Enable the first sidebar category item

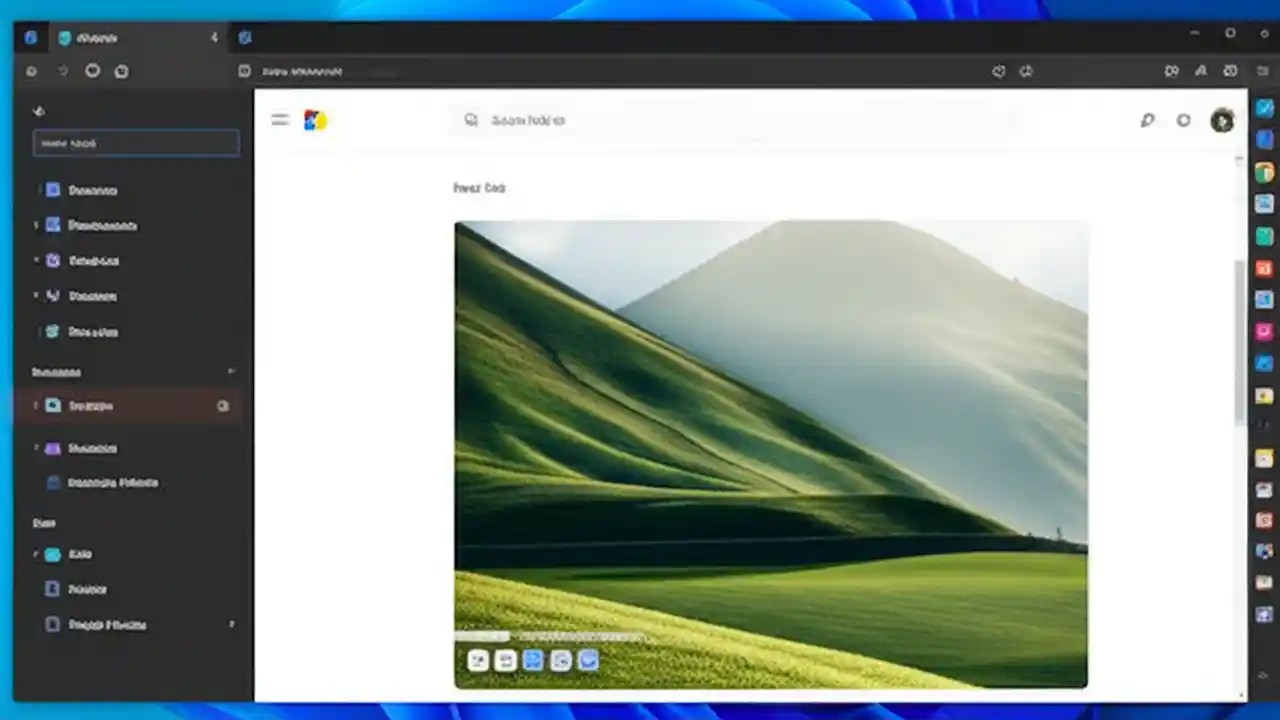click(93, 190)
